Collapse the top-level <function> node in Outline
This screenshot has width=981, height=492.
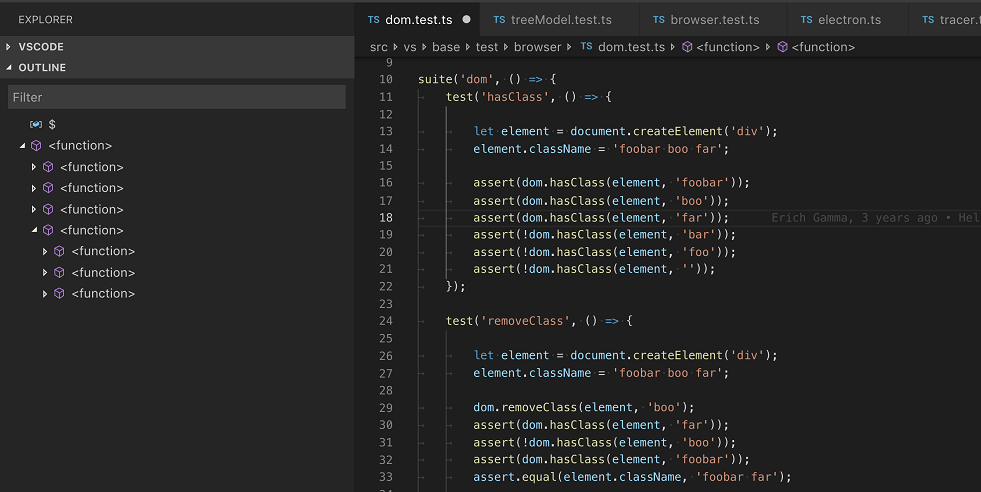(x=23, y=146)
